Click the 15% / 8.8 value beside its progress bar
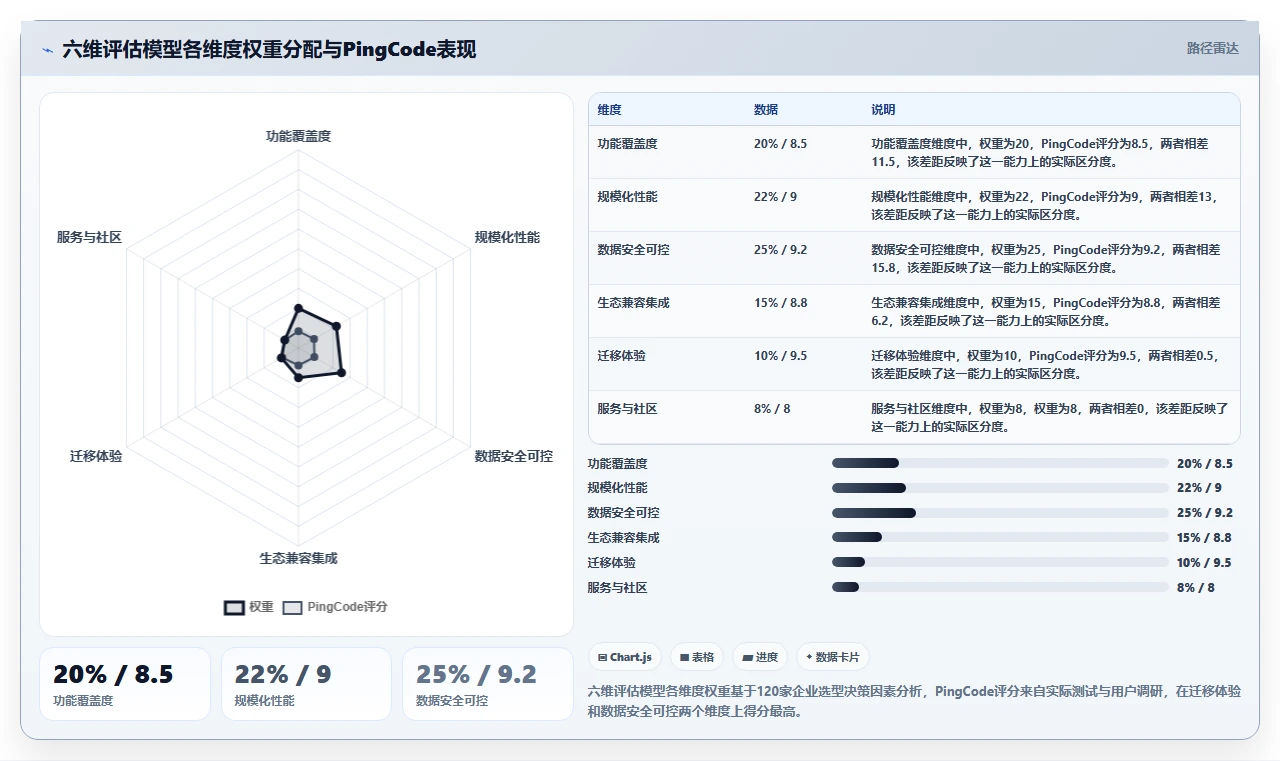Viewport: 1280px width, 761px height. 1205,537
